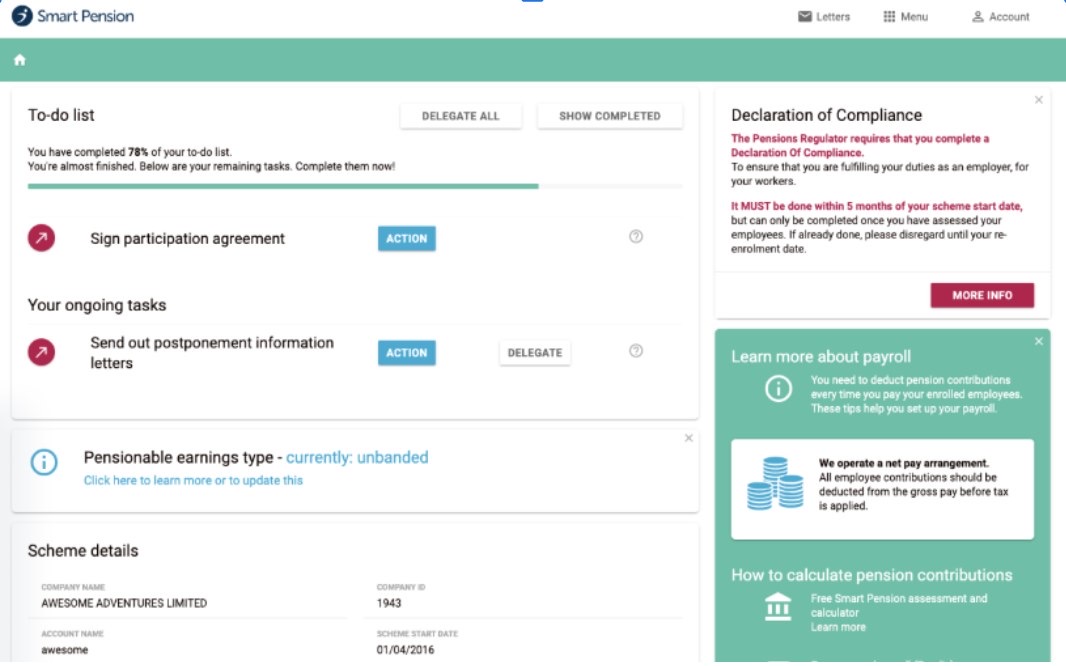Click 'Sign participation agreement' task text
Viewport: 1066px width, 666px height.
pos(188,239)
